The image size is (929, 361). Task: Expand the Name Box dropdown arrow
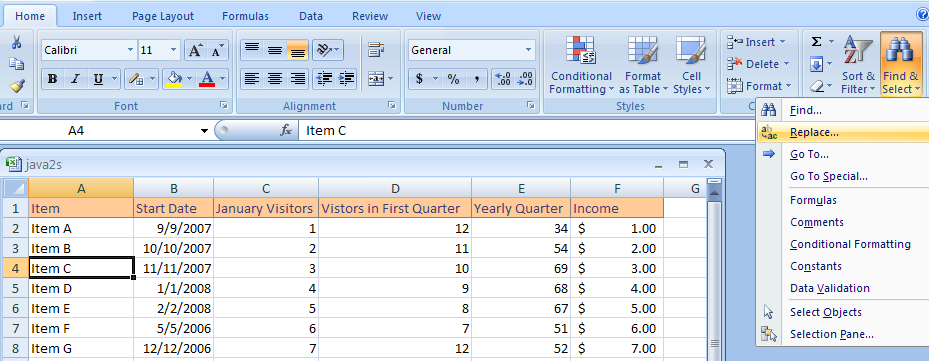point(204,130)
